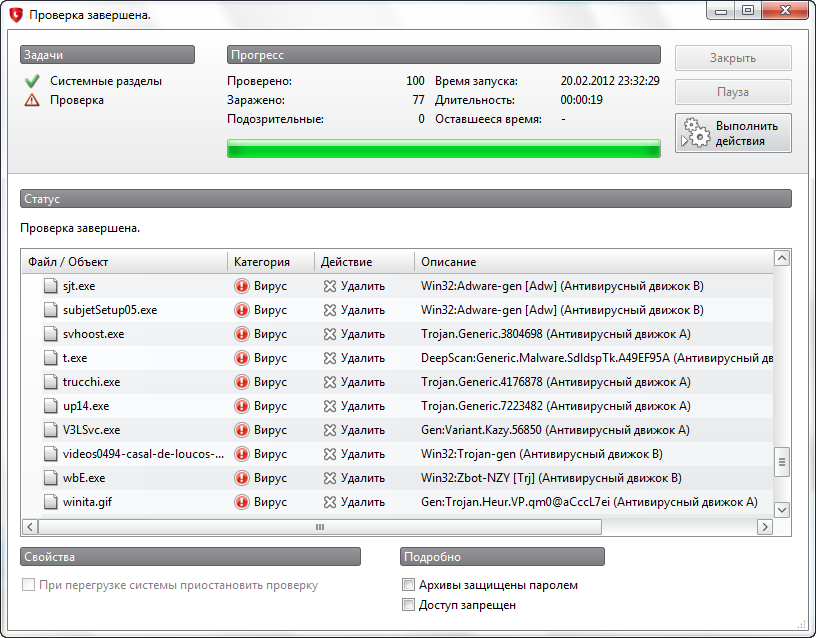
Task: Toggle При перегрузке системы приостановить проверку checkbox
Action: coord(28,584)
